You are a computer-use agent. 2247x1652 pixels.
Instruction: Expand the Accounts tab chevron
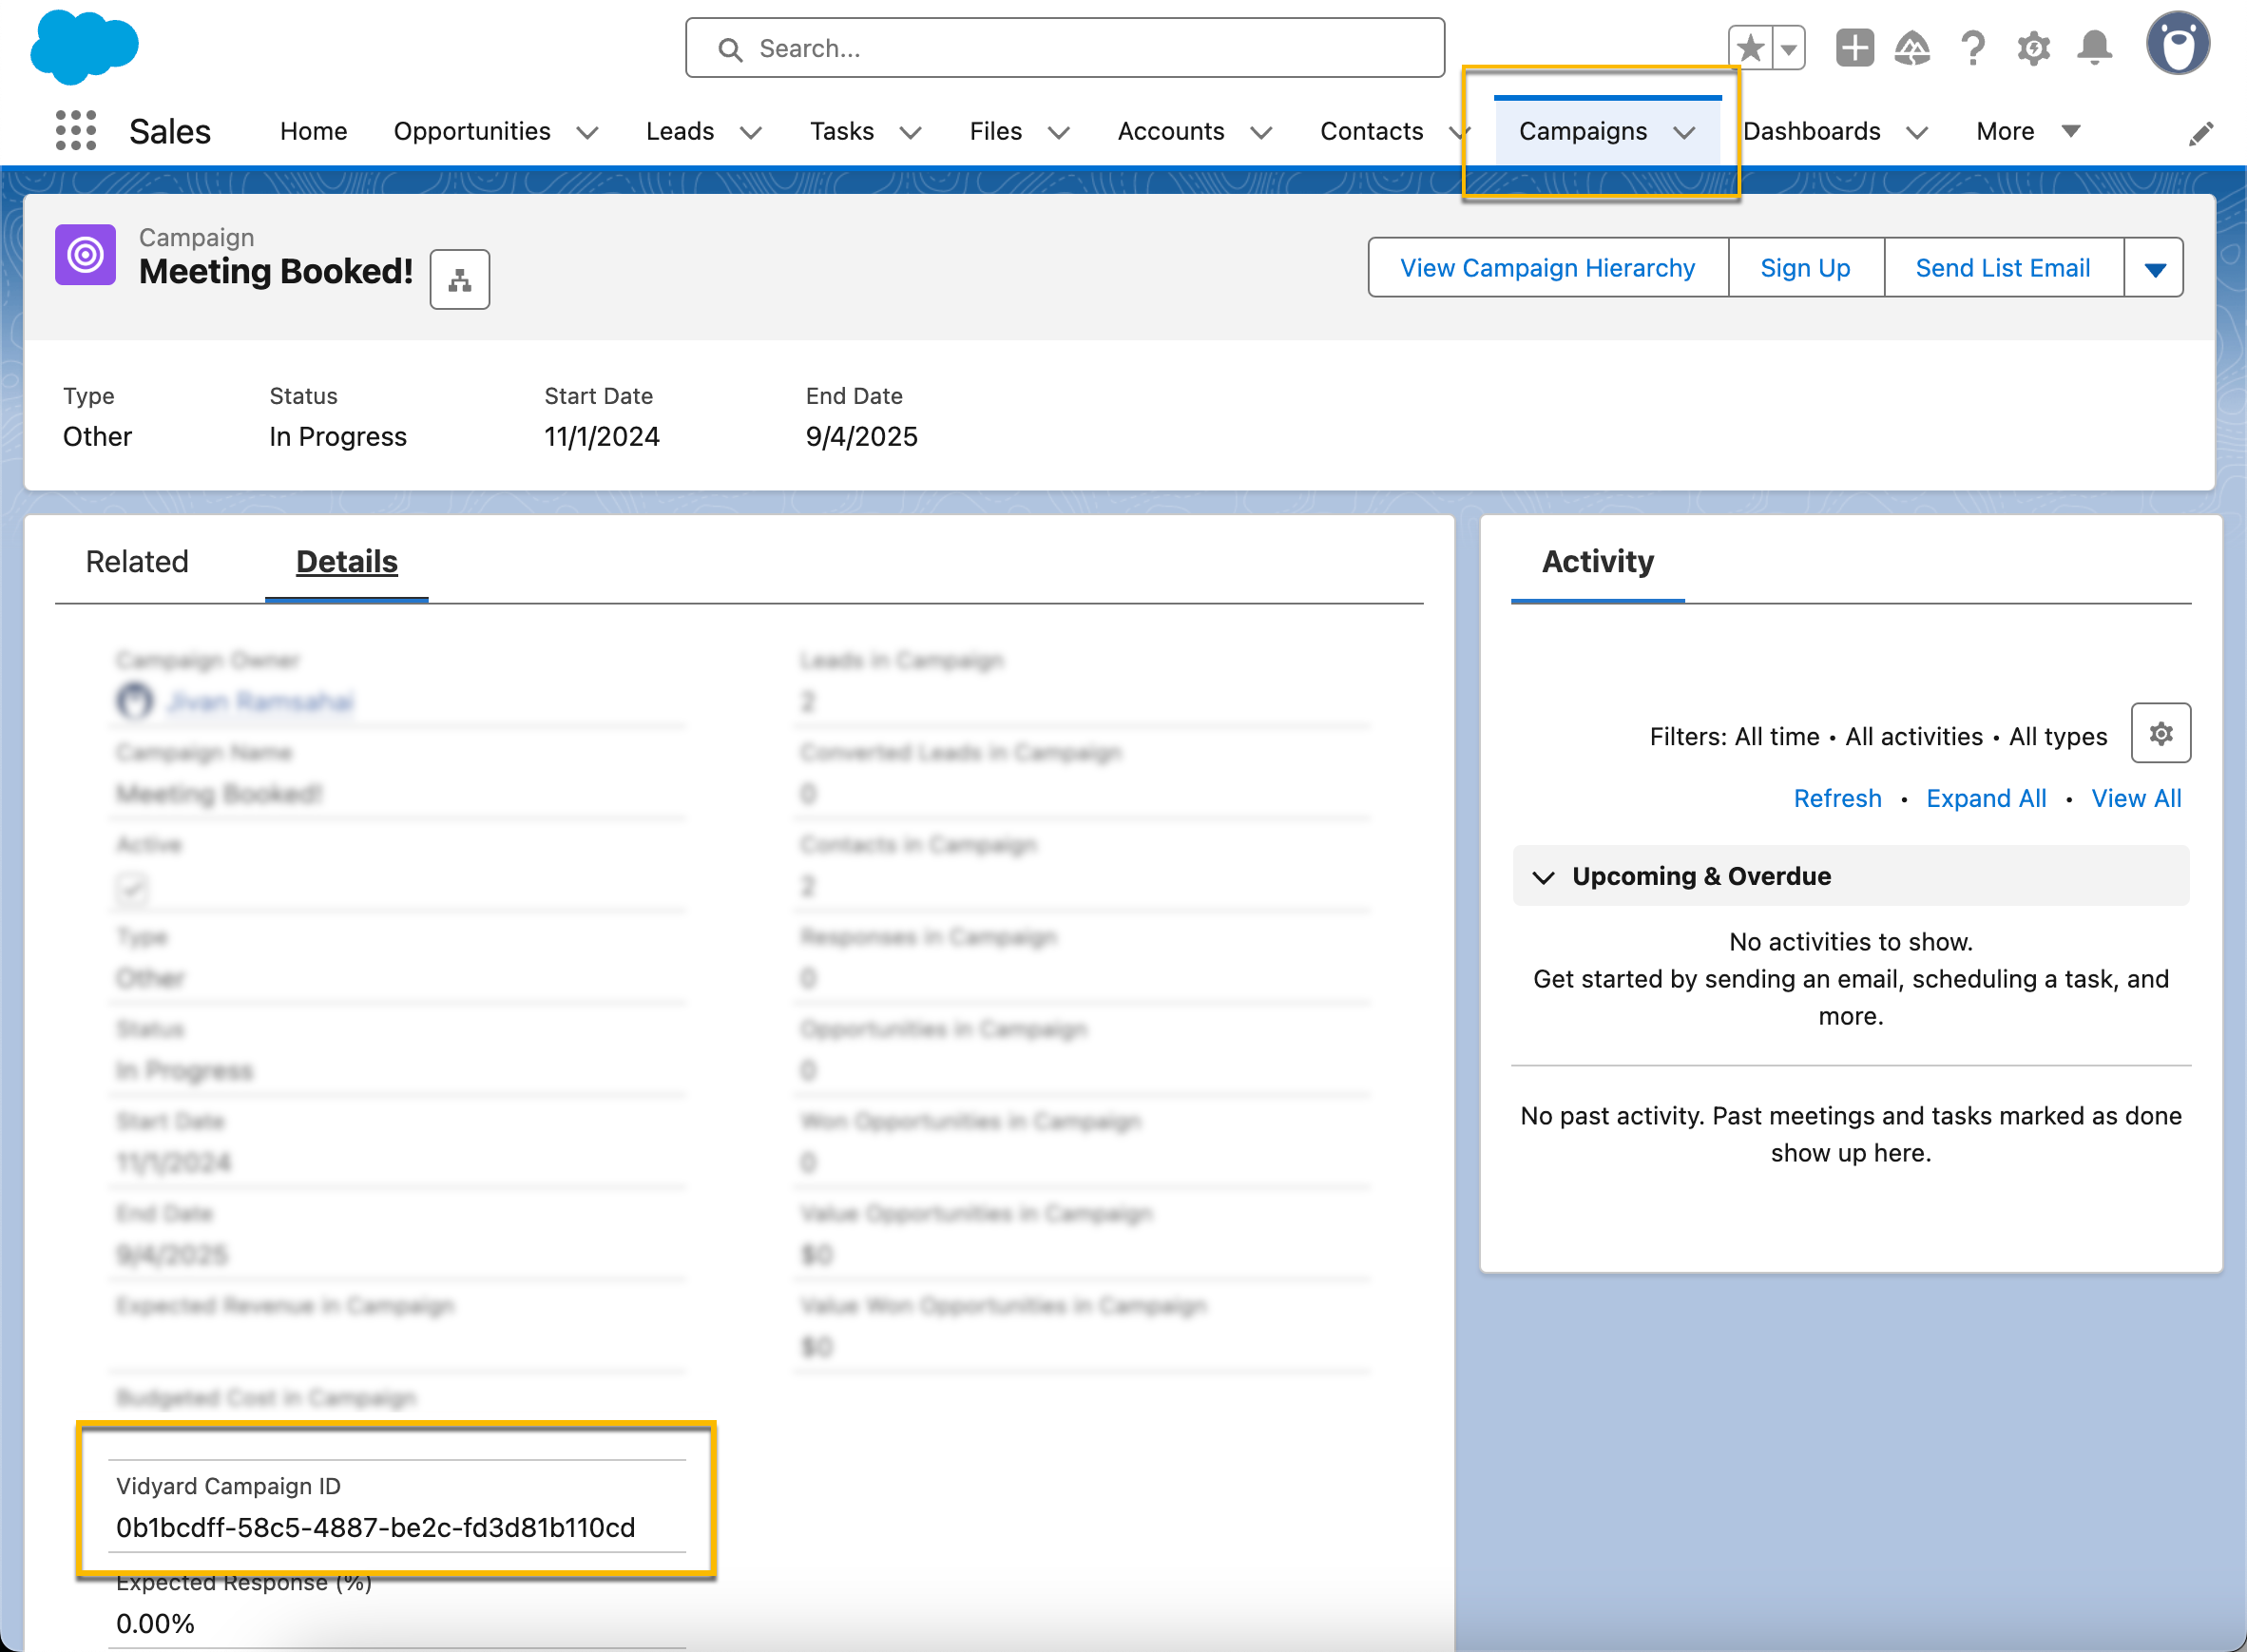(x=1262, y=133)
